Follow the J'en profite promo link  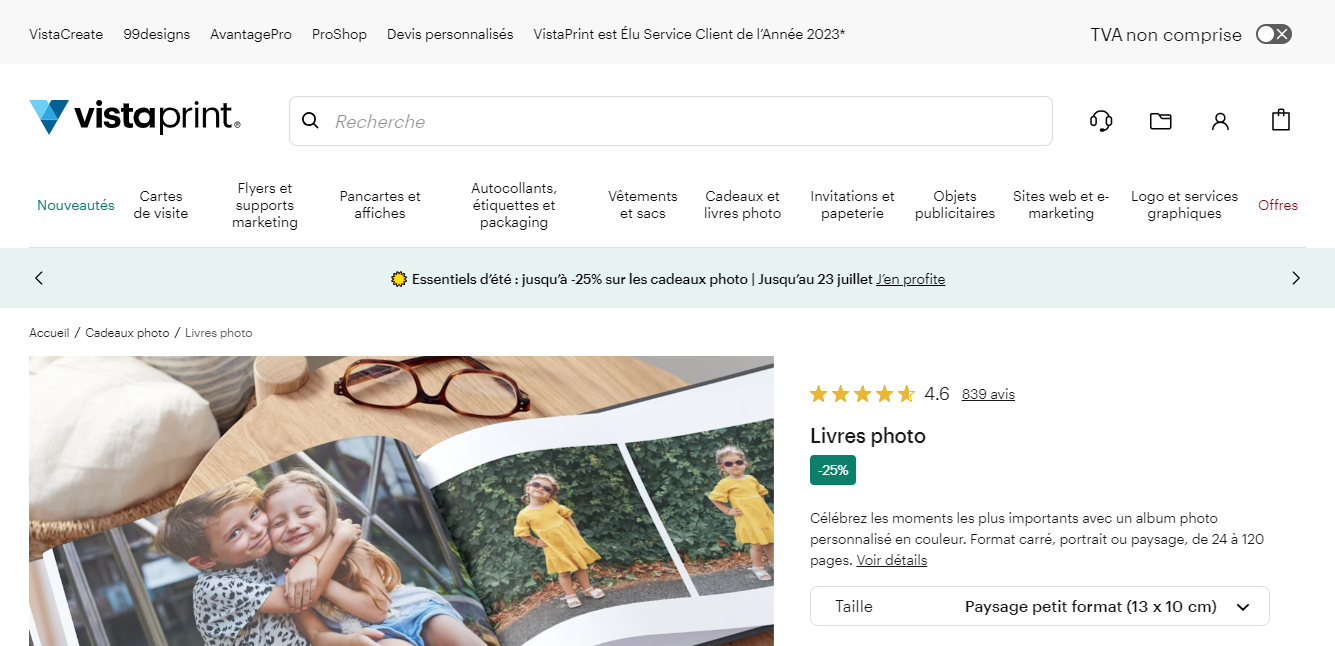click(x=910, y=279)
